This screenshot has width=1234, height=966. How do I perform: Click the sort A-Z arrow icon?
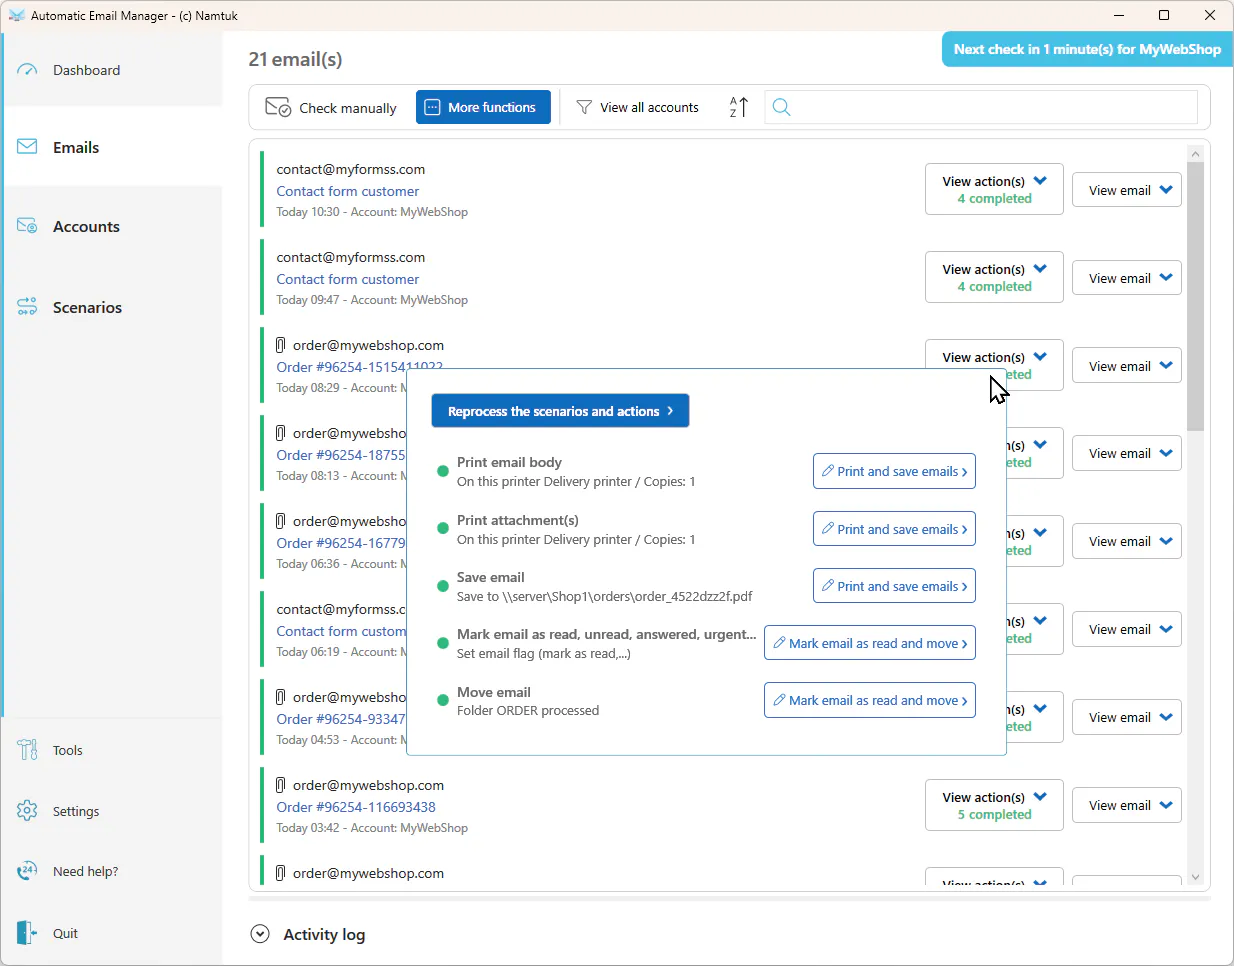739,107
